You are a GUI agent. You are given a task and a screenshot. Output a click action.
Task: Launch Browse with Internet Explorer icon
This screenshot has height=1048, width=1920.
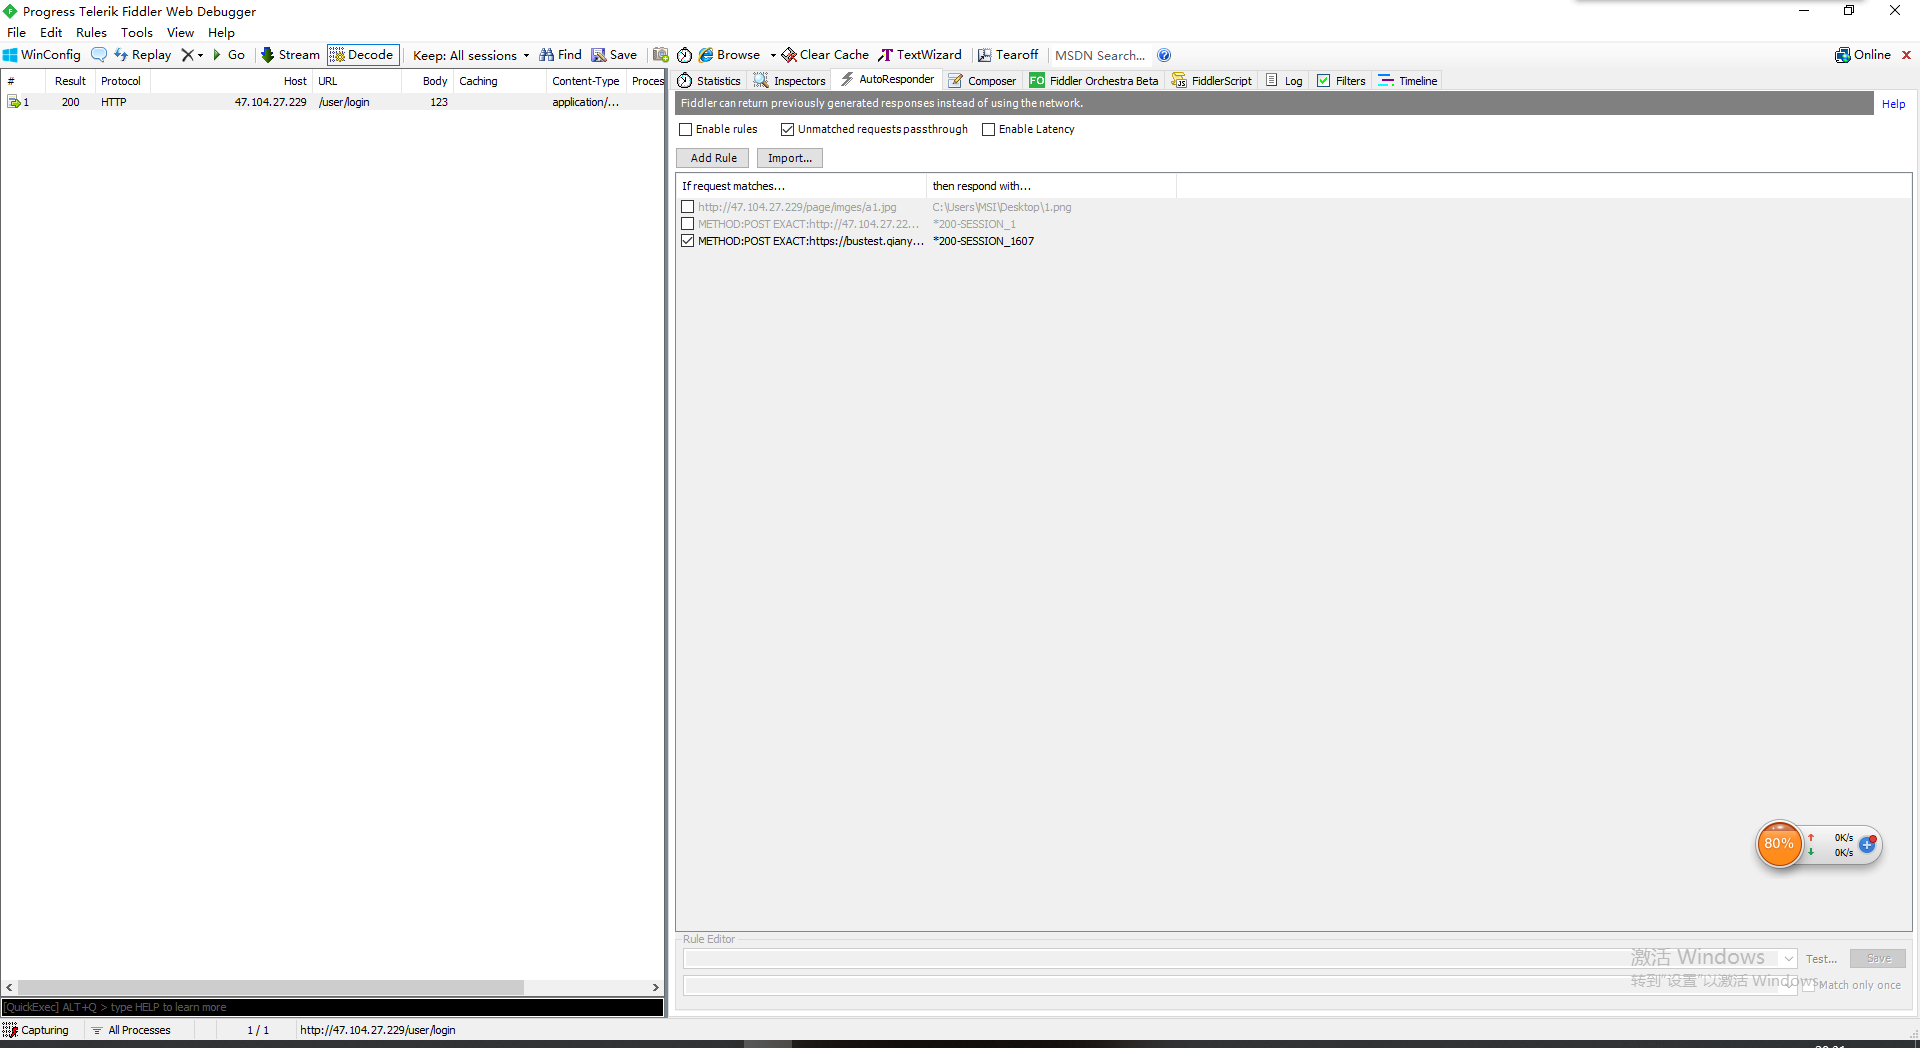(730, 55)
